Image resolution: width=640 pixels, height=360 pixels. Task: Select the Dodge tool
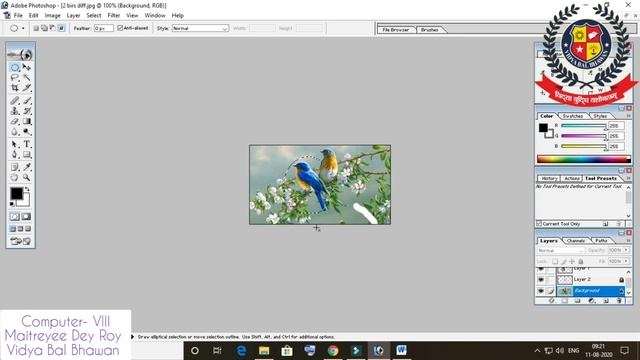click(27, 132)
